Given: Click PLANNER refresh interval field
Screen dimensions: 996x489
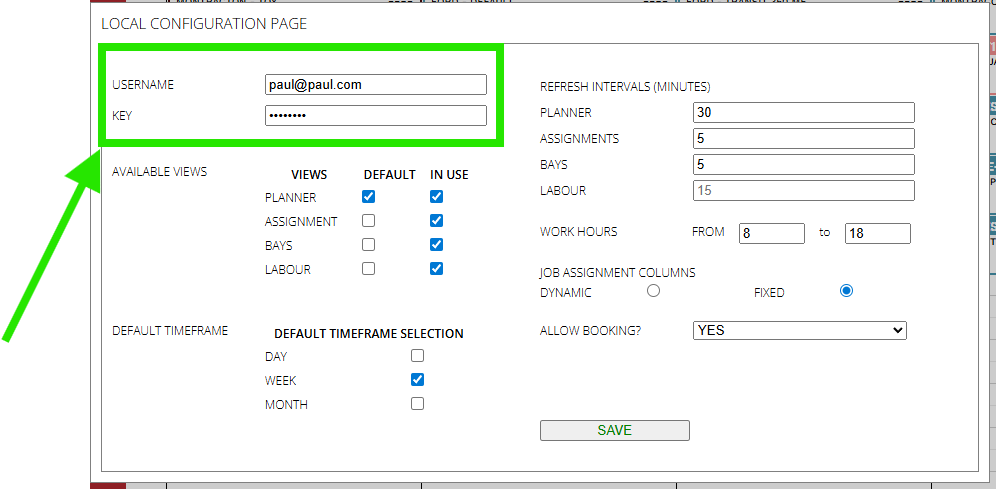Looking at the screenshot, I should [x=804, y=112].
